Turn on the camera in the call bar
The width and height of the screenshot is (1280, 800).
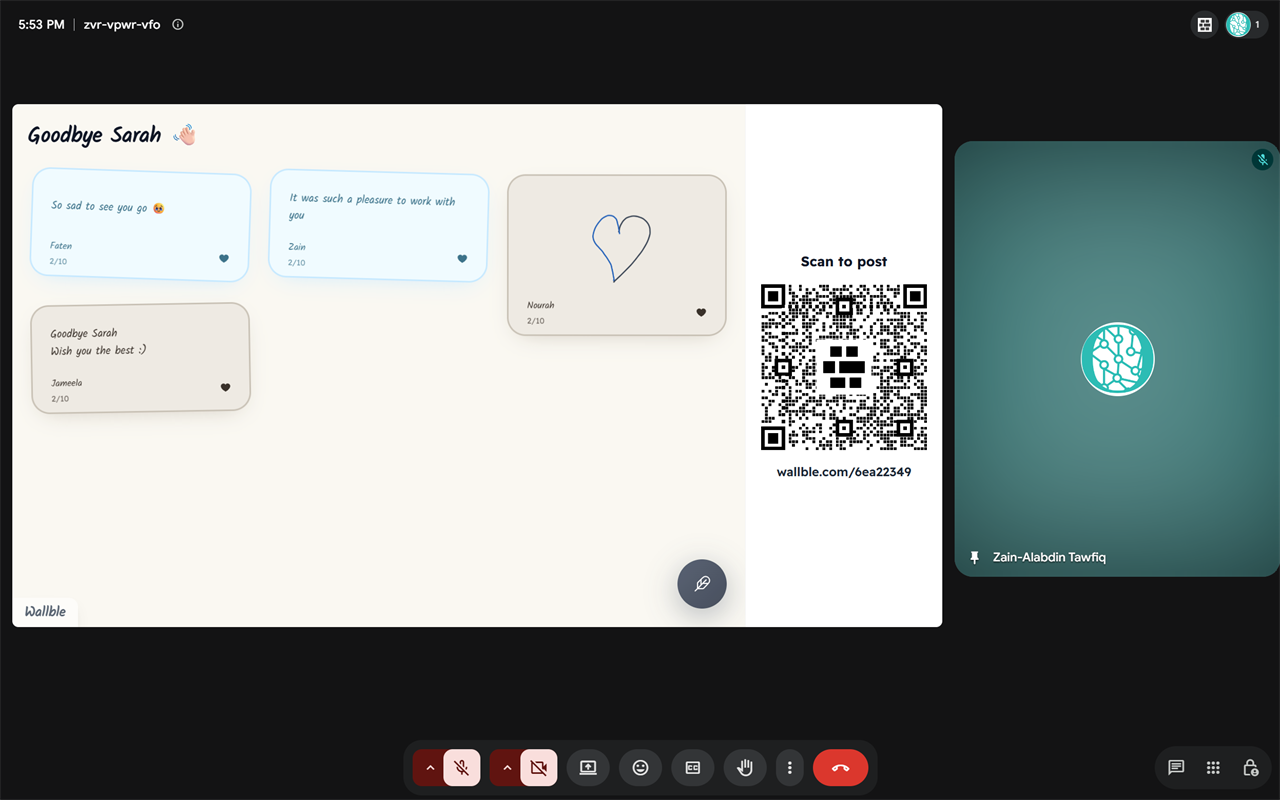click(x=539, y=768)
